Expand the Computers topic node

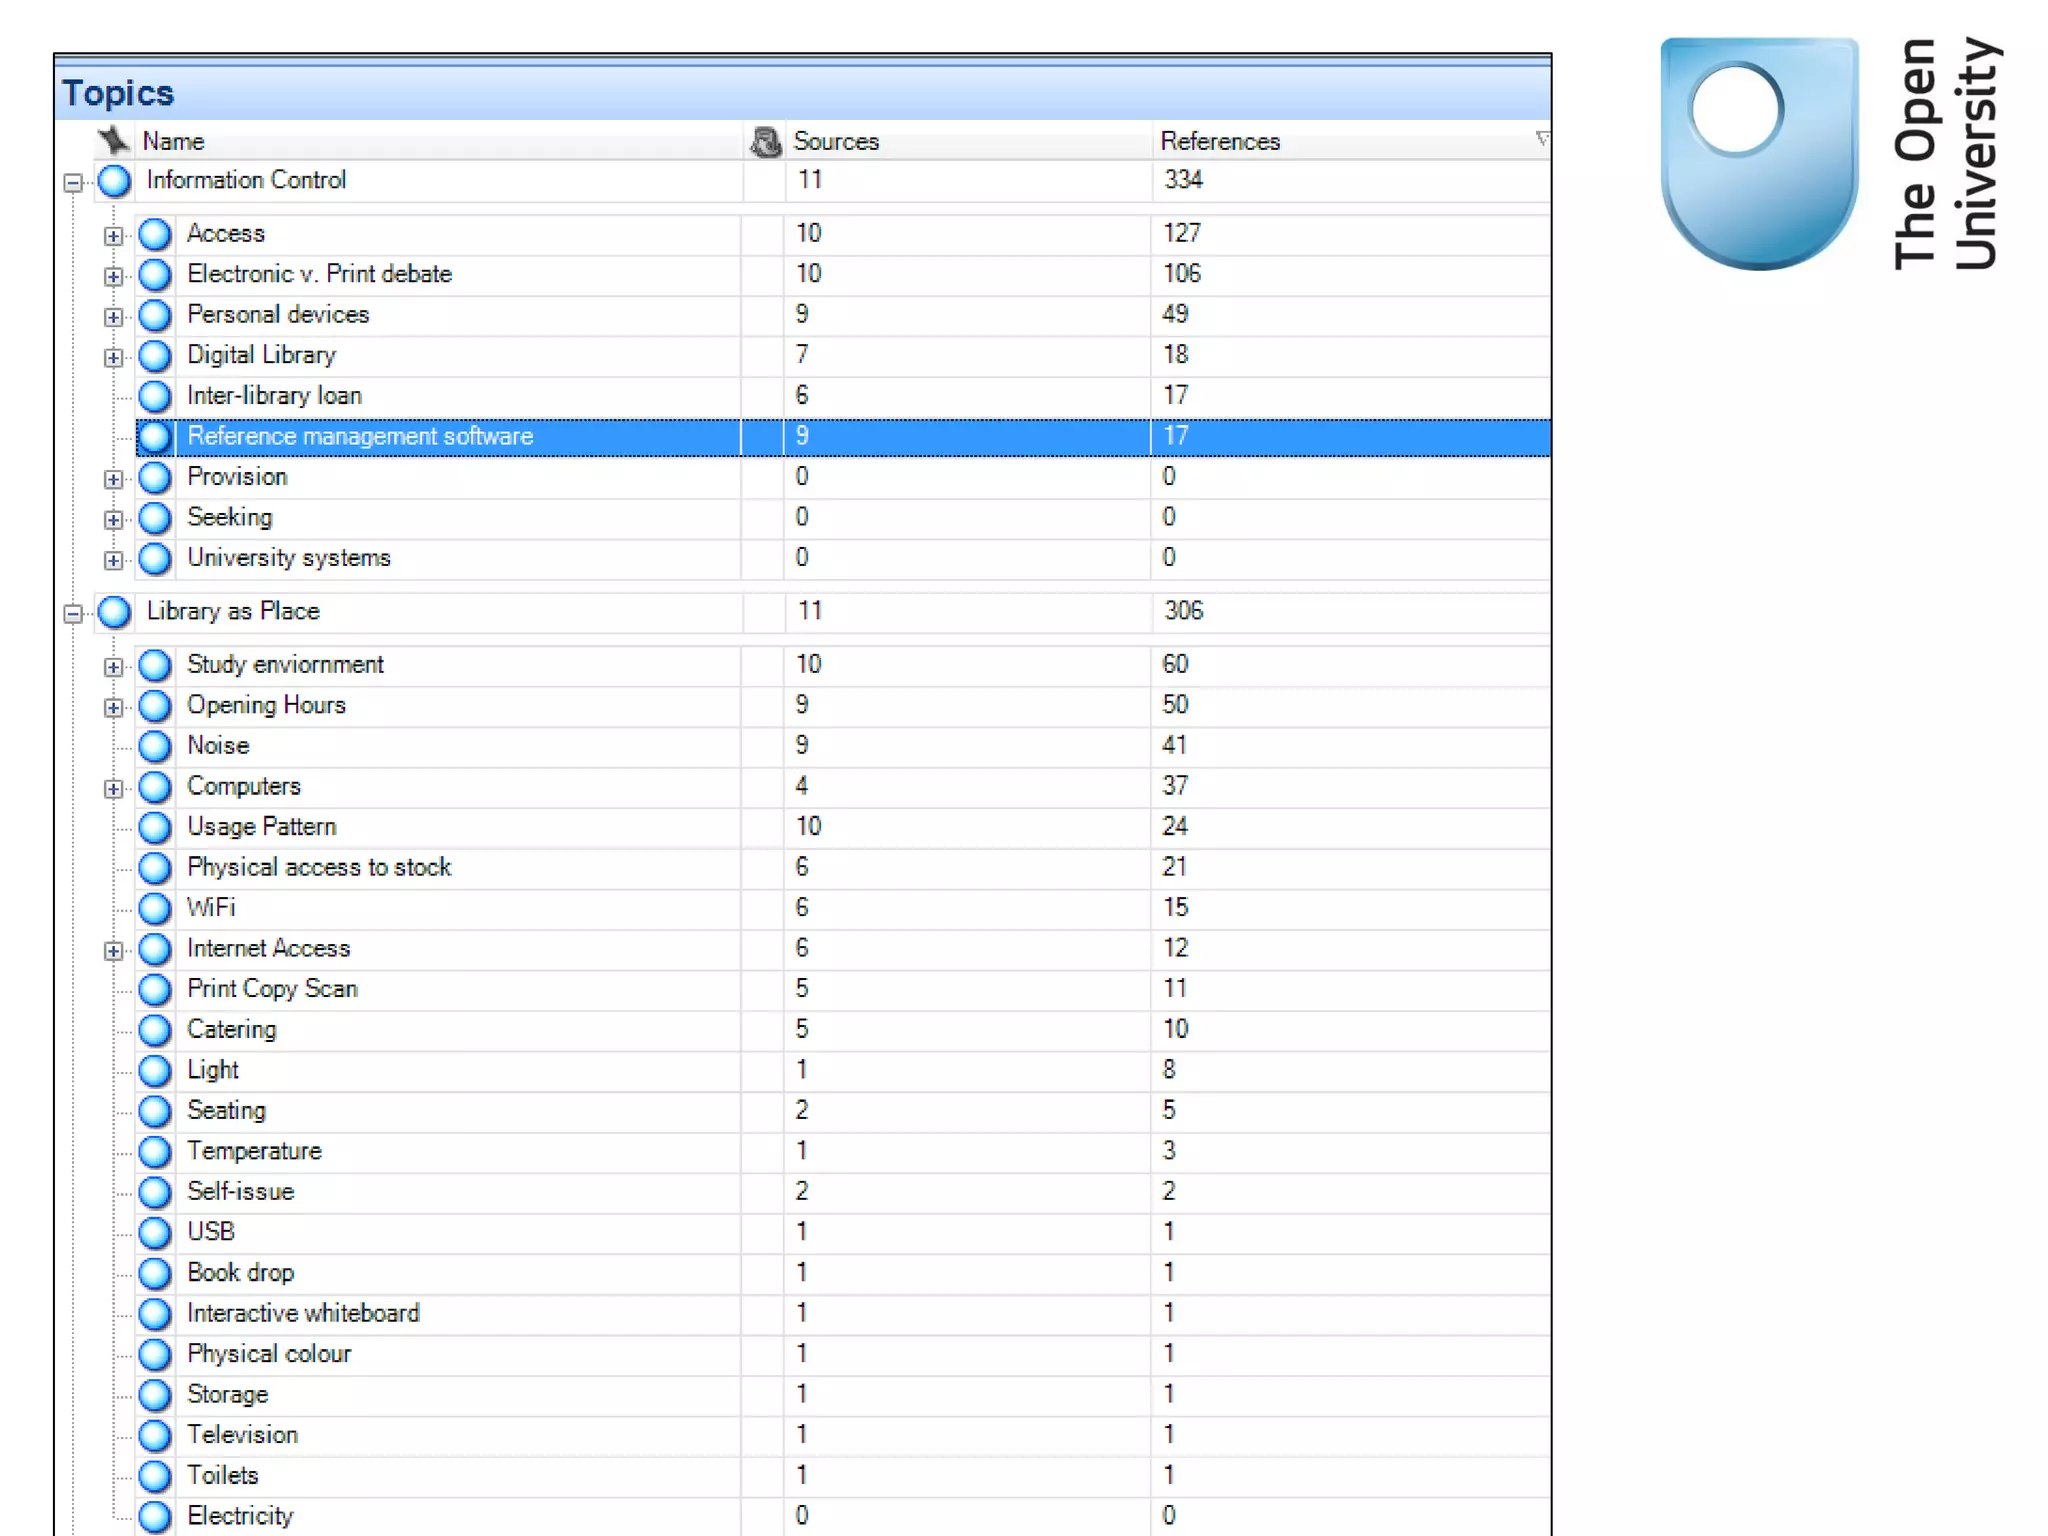pos(114,789)
